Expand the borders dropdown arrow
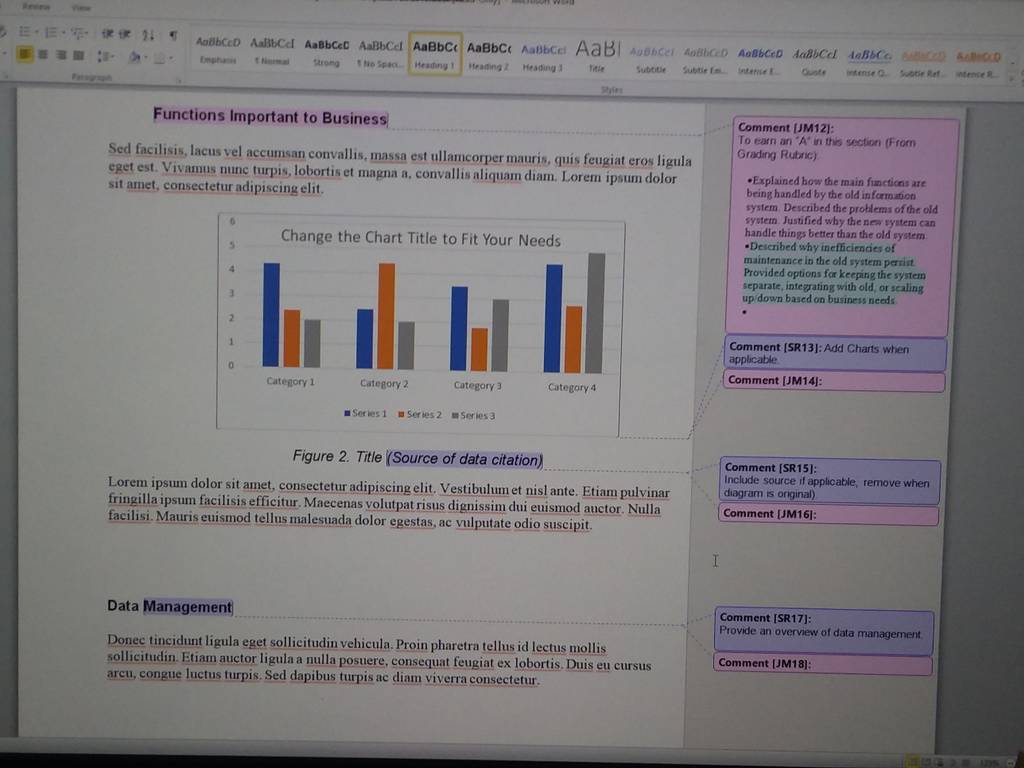The image size is (1024, 768). pyautogui.click(x=171, y=59)
